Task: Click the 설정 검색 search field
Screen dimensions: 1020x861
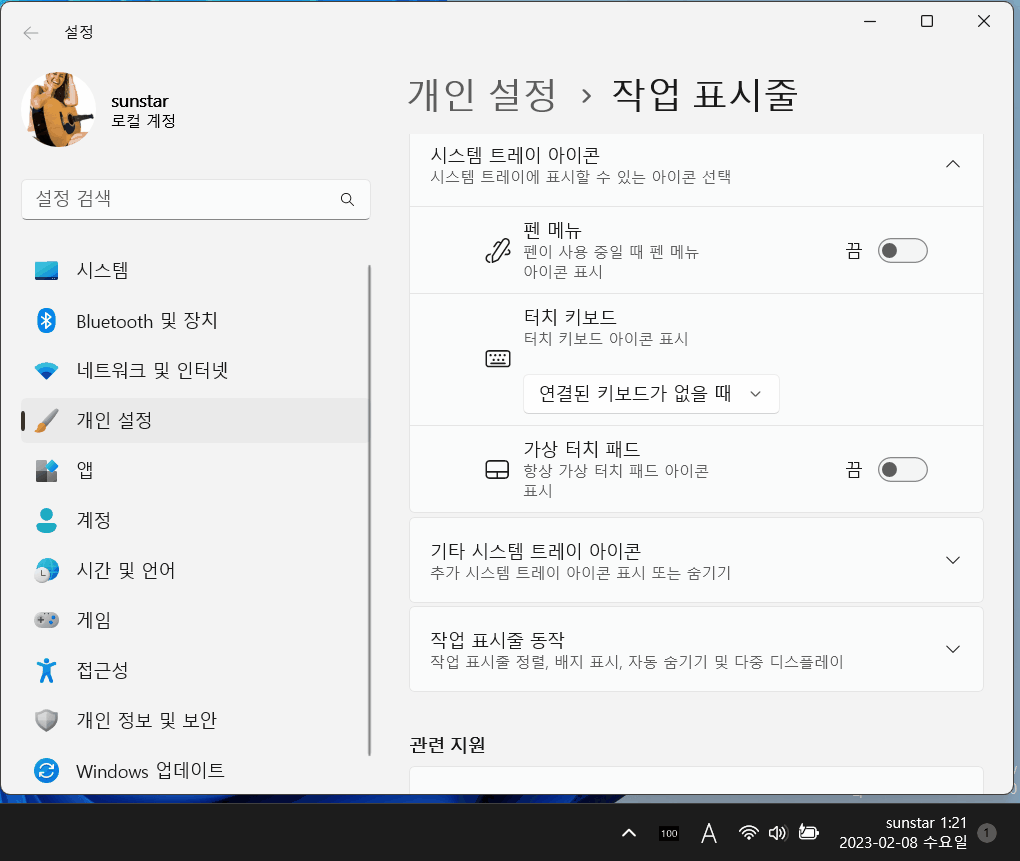Action: [195, 199]
